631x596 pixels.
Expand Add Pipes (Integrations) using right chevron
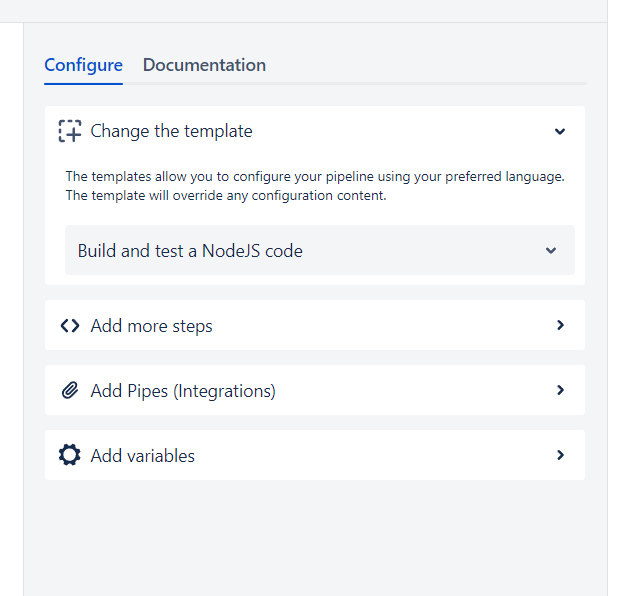[560, 390]
